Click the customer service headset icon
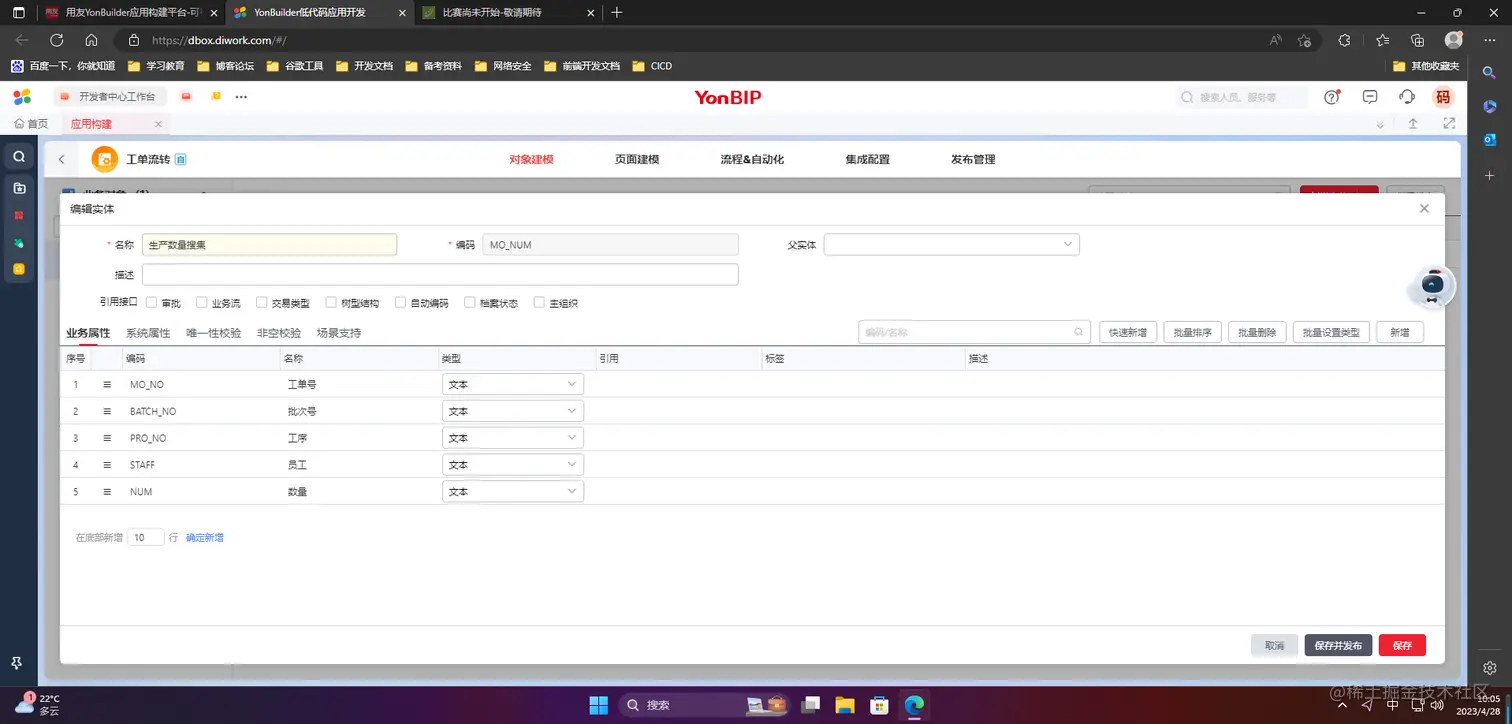This screenshot has height=724, width=1512. pyautogui.click(x=1406, y=97)
